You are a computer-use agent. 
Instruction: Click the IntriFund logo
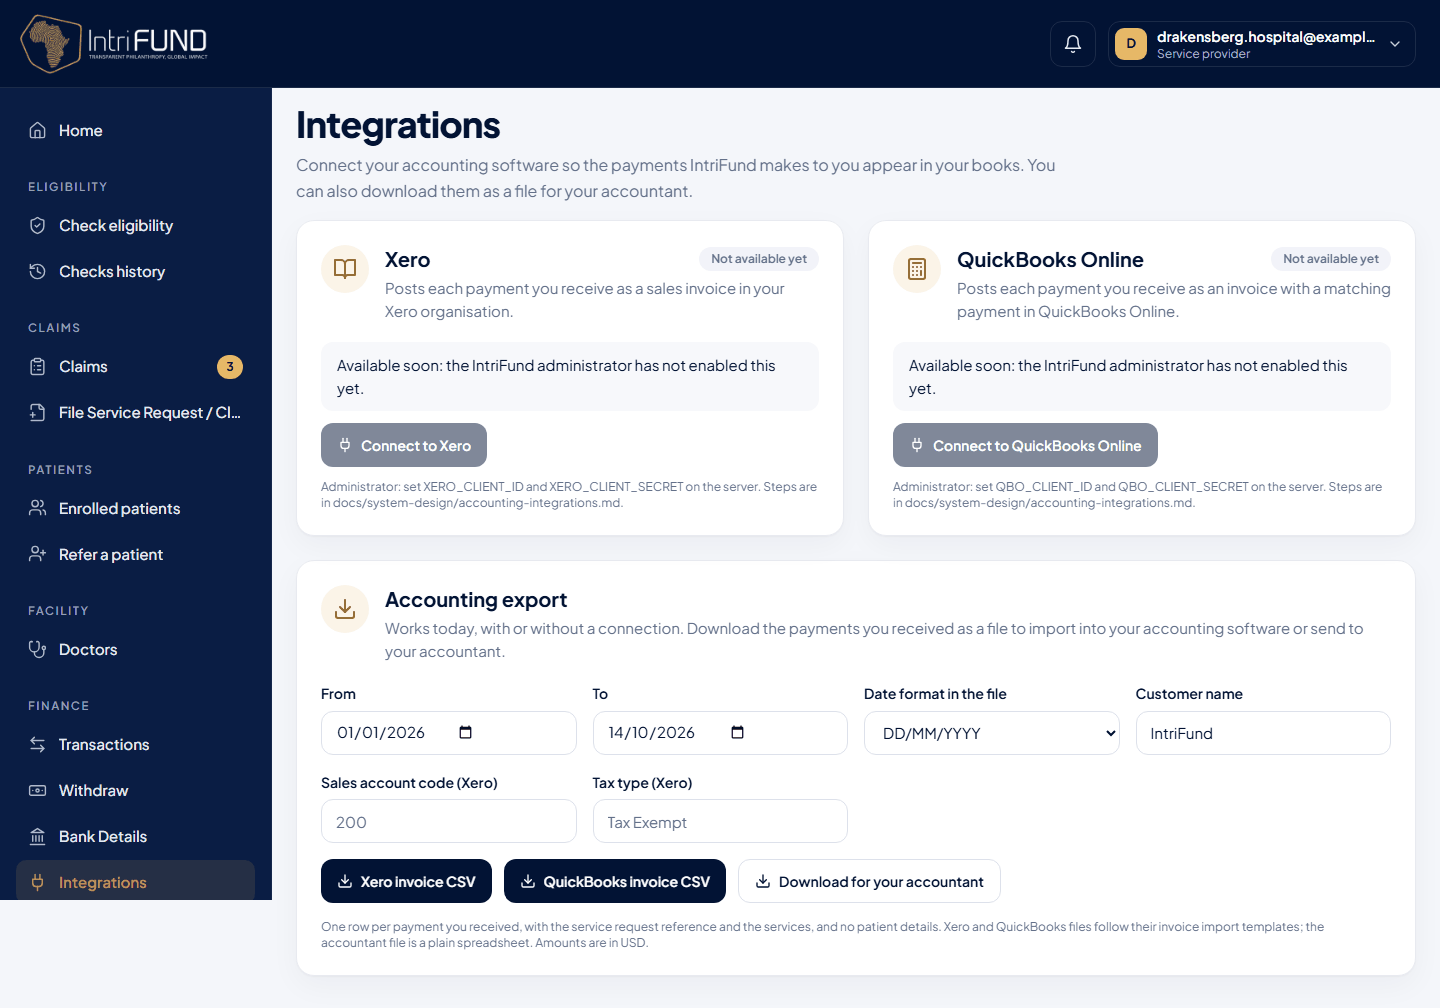114,43
